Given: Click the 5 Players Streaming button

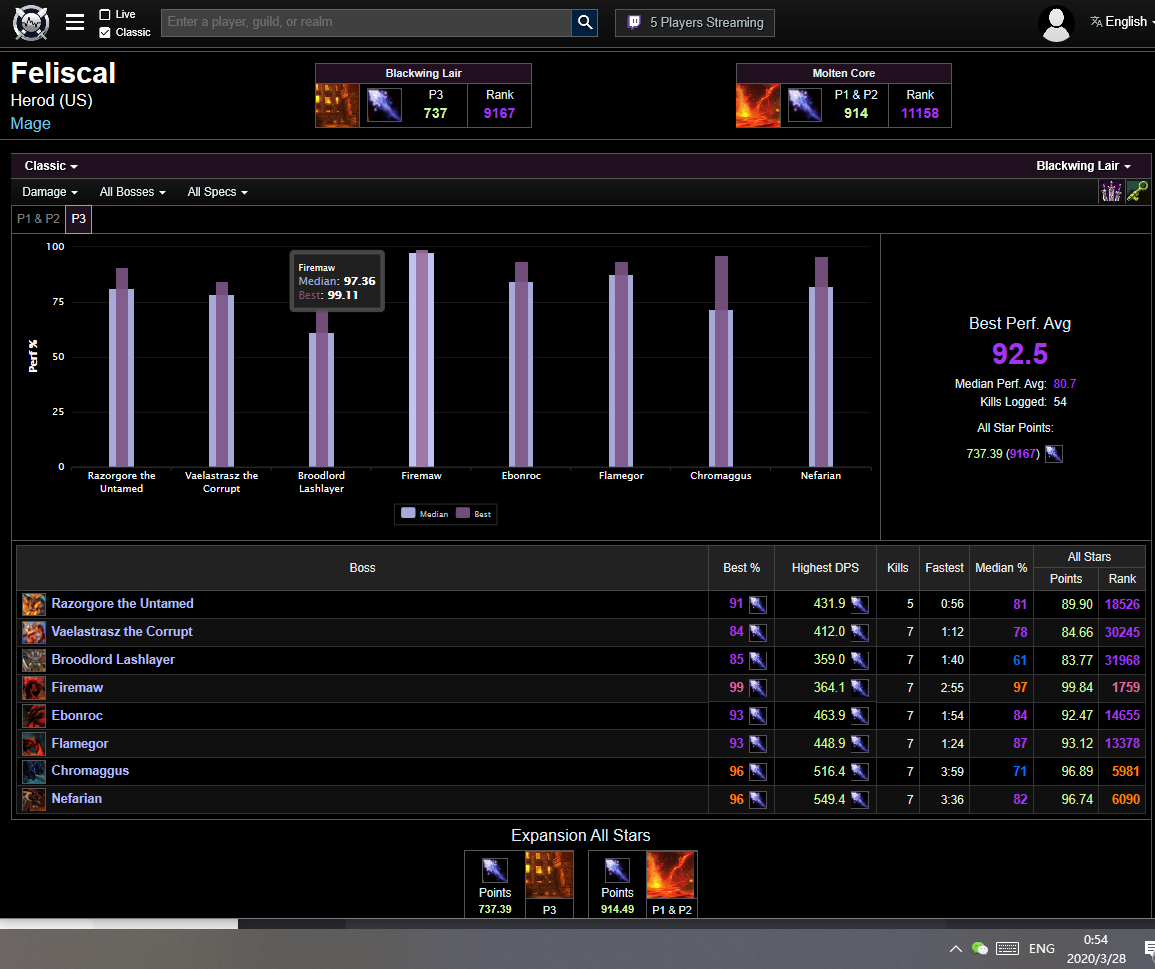Looking at the screenshot, I should click(694, 22).
